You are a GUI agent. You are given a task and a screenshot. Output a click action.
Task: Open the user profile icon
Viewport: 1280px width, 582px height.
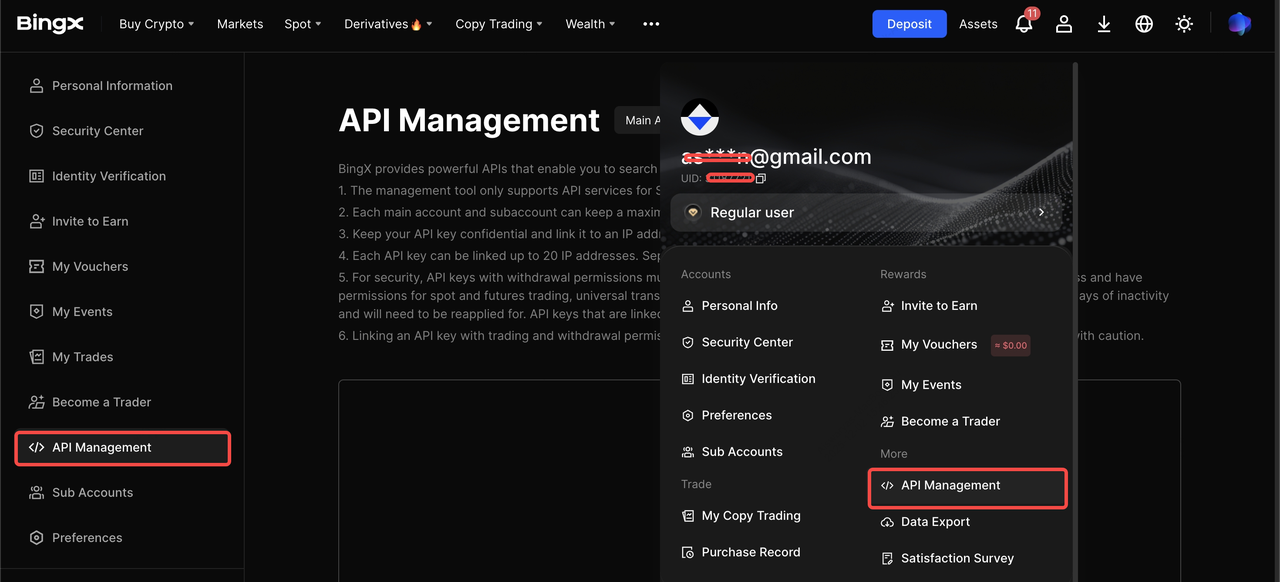pos(1064,24)
